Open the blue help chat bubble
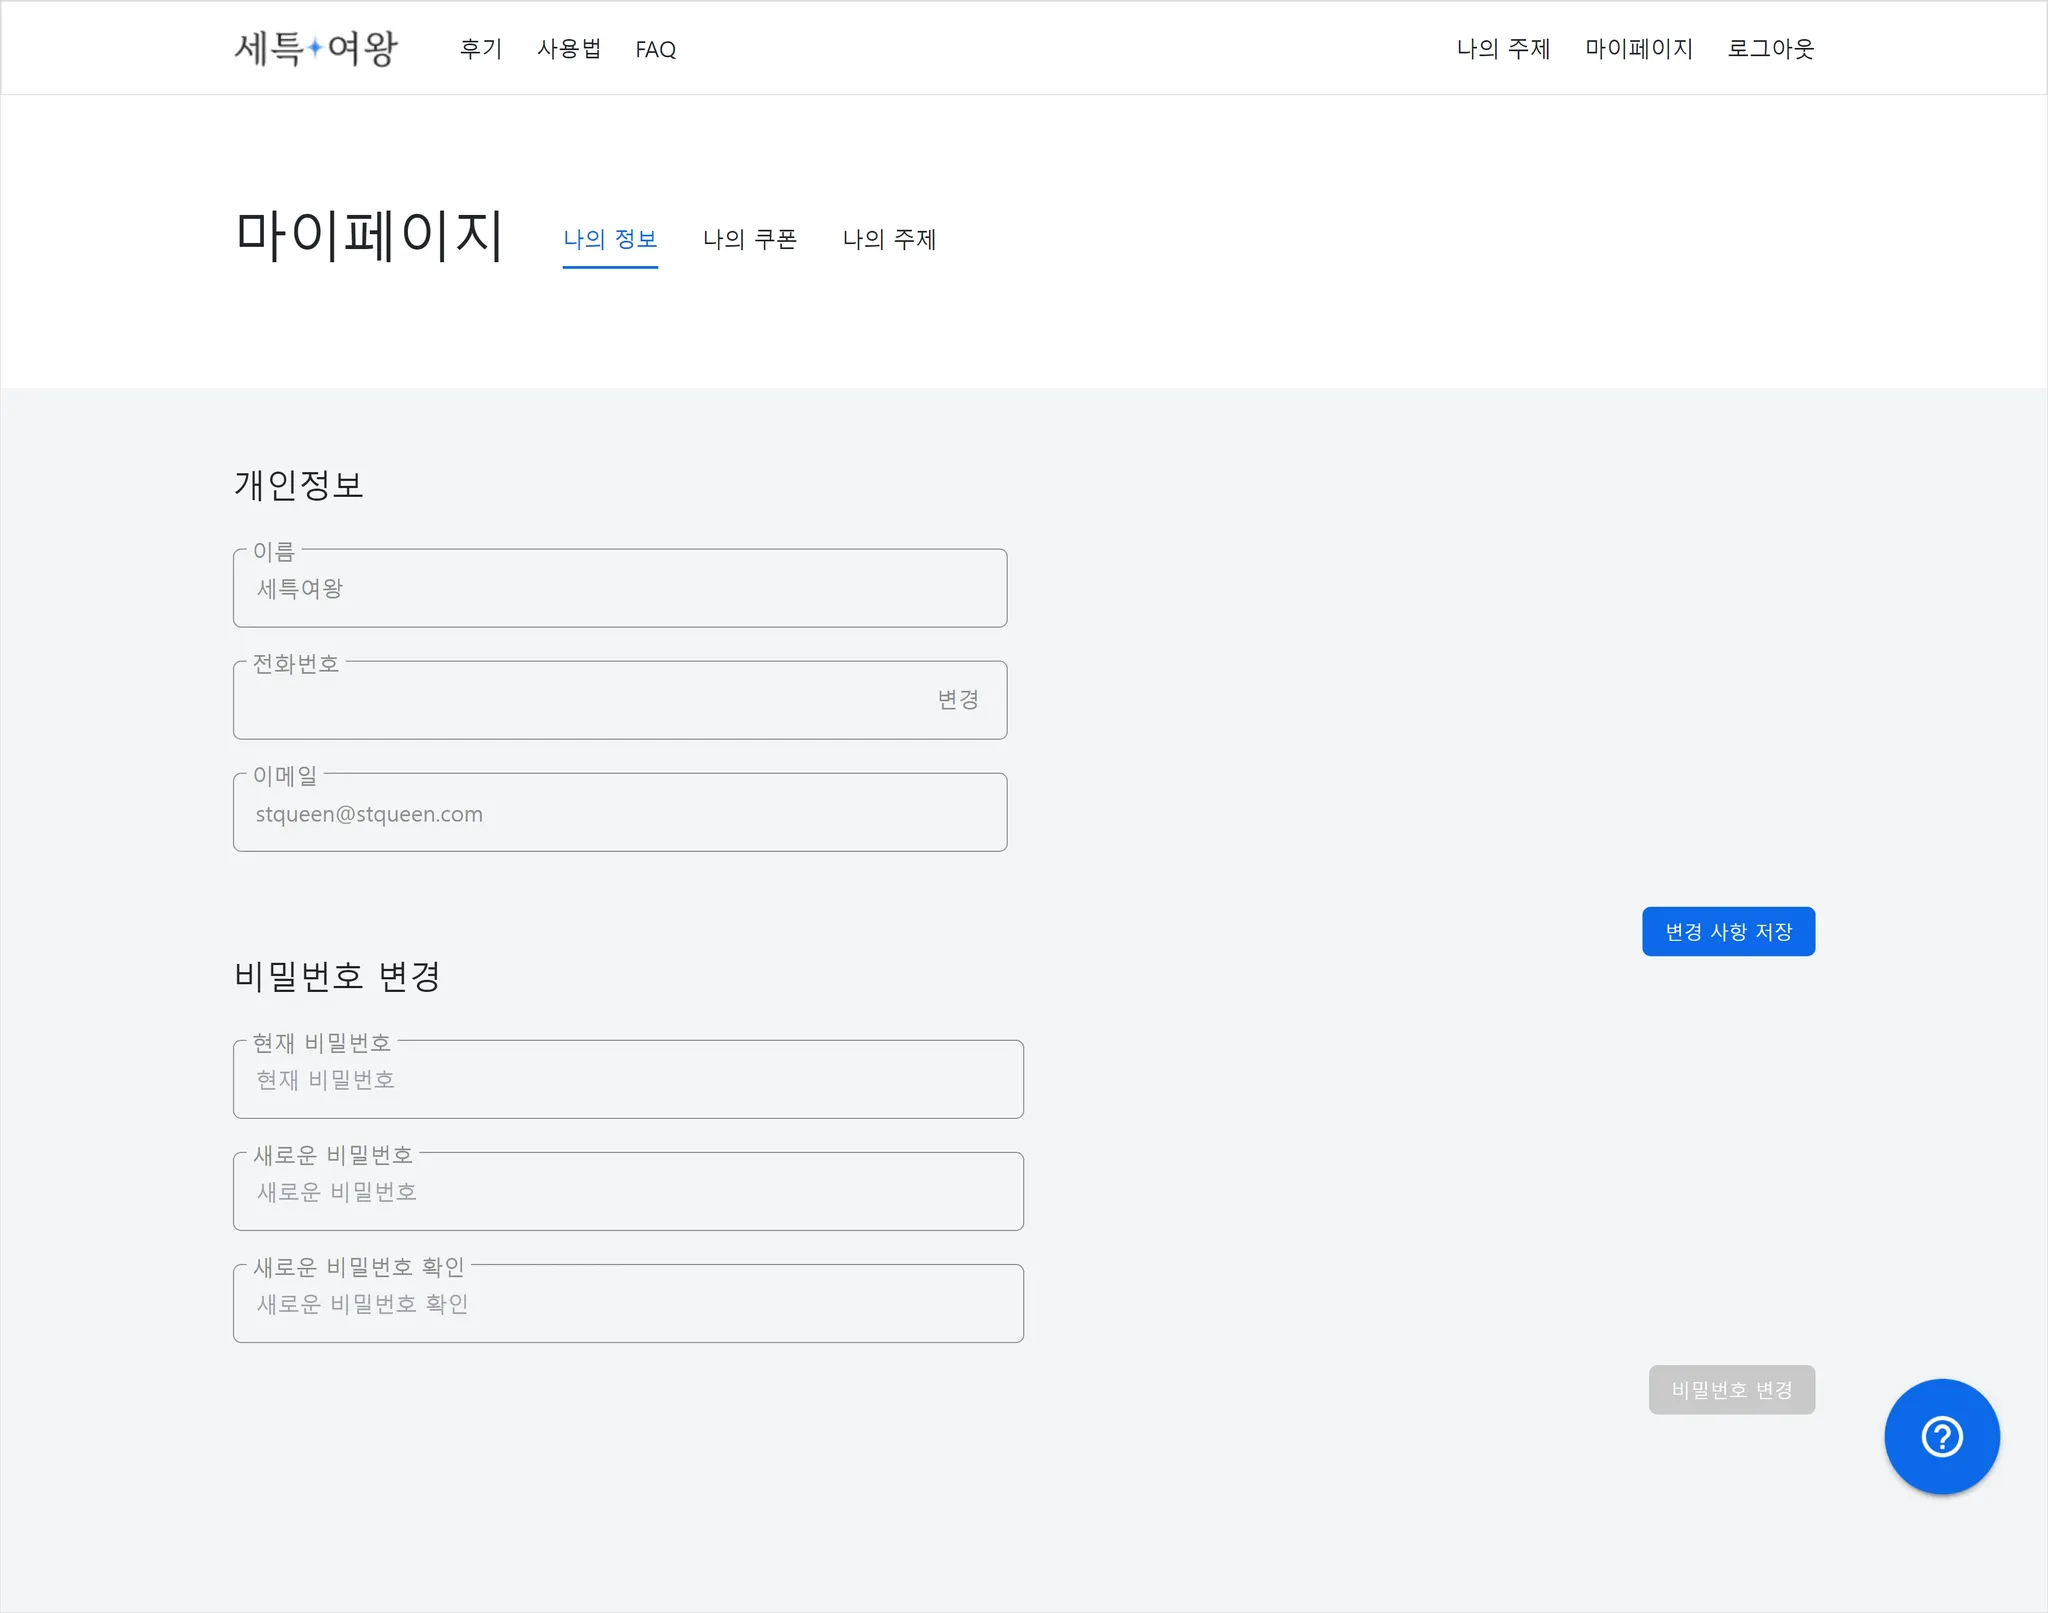This screenshot has height=1613, width=2048. (x=1941, y=1436)
